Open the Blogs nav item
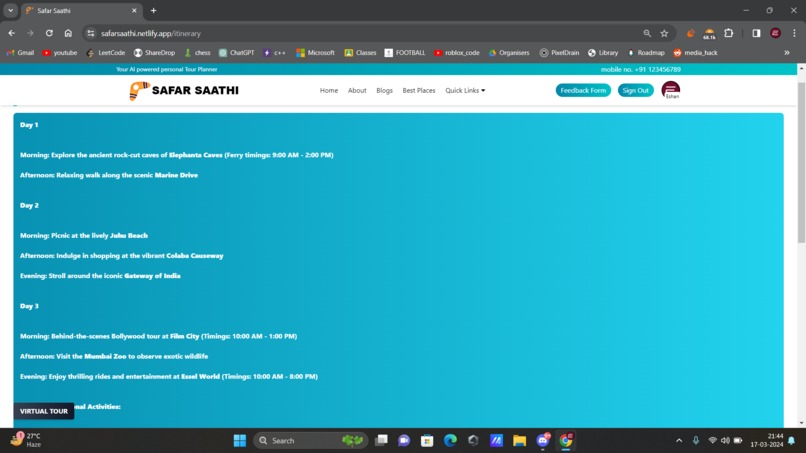 pos(384,90)
